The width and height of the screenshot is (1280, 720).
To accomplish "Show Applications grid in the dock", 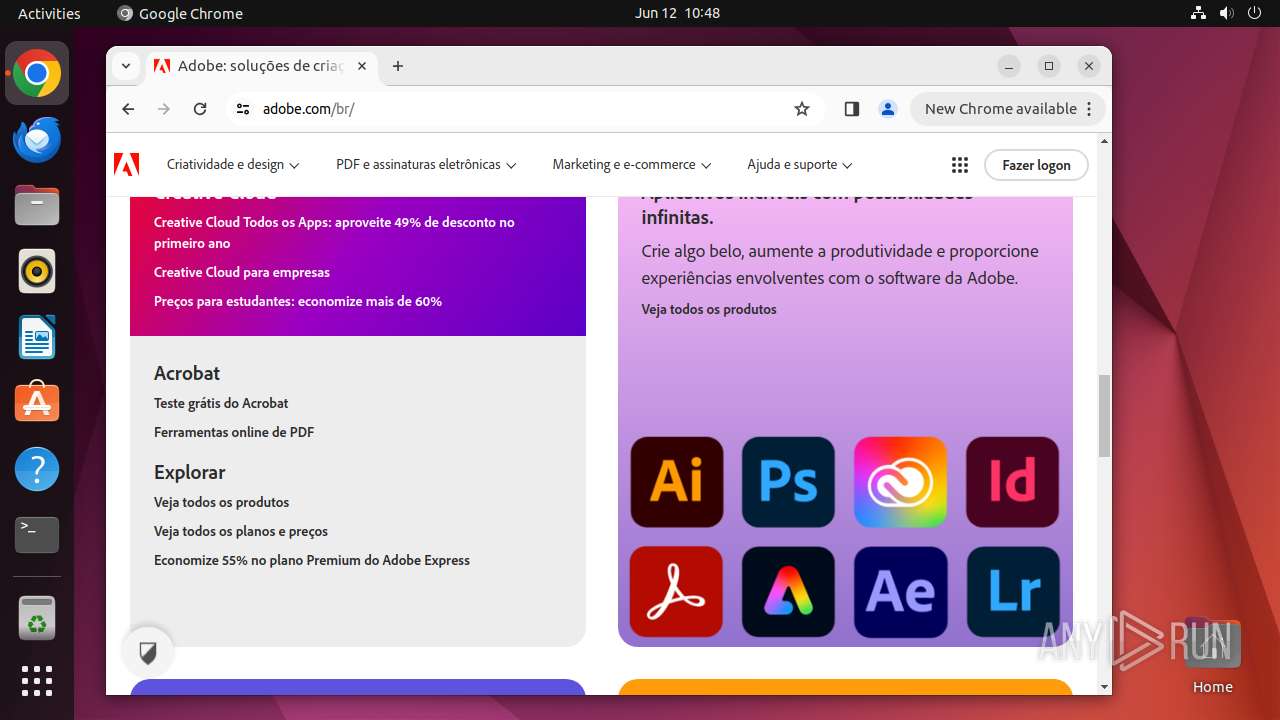I will (37, 681).
